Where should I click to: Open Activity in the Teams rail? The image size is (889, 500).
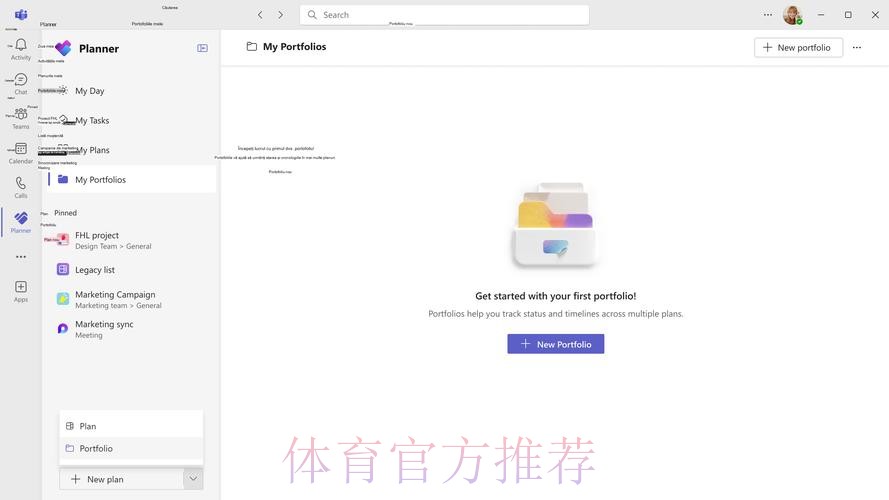coord(21,49)
